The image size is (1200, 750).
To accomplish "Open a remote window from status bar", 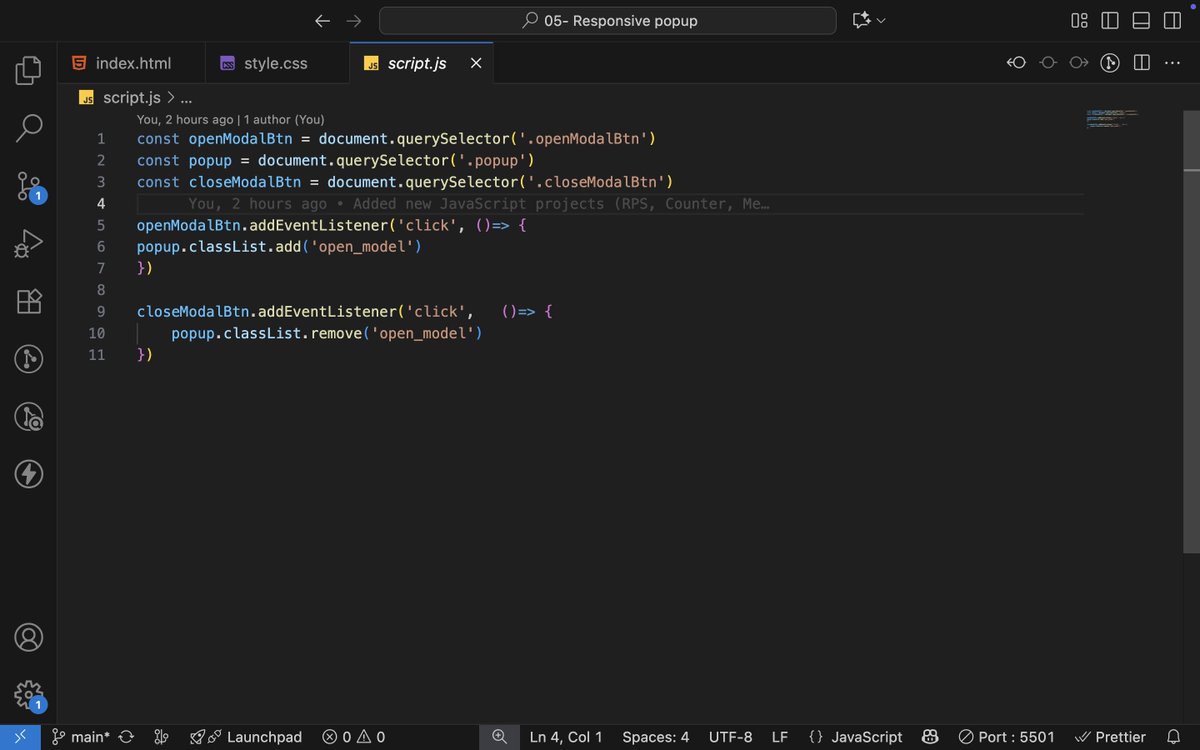I will [20, 737].
